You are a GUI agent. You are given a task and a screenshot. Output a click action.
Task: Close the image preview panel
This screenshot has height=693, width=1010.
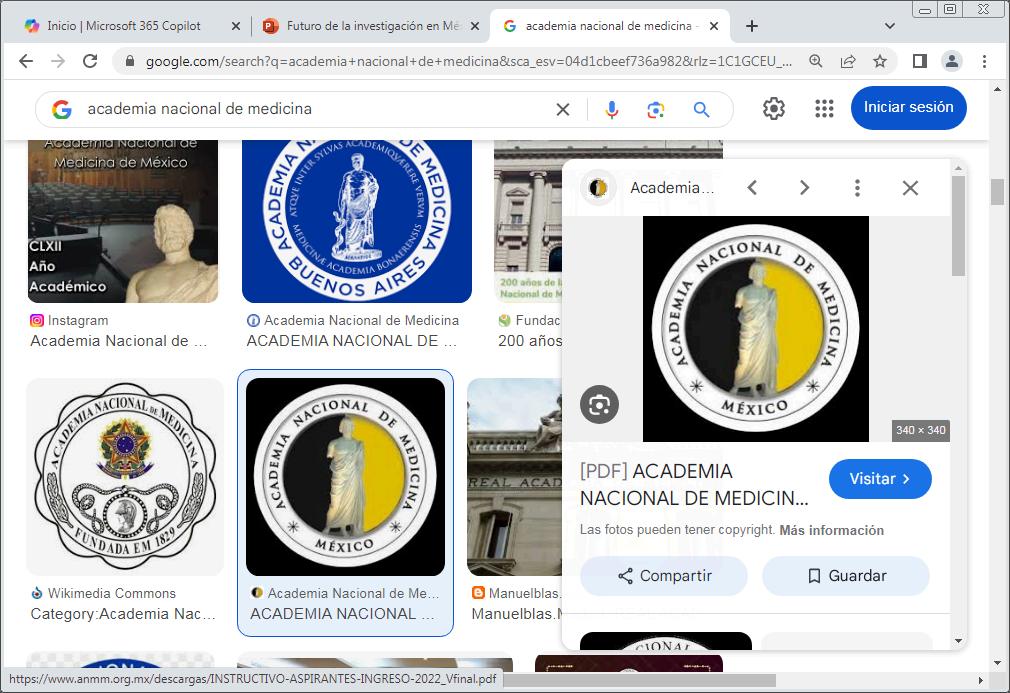[910, 187]
